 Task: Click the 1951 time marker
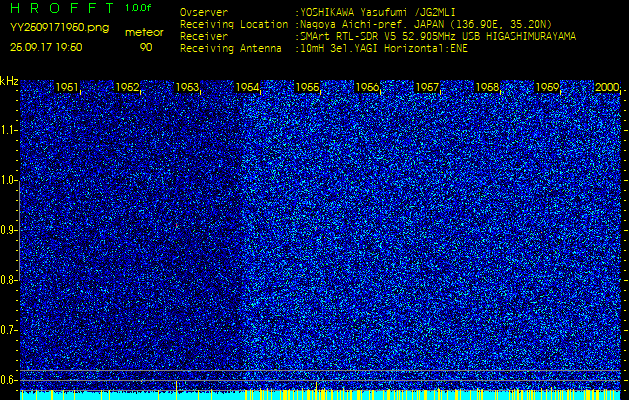67,87
